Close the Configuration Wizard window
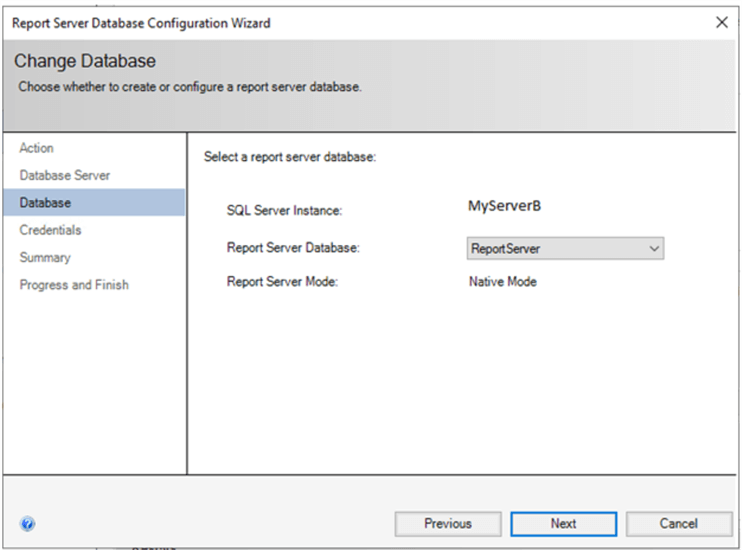 (722, 22)
